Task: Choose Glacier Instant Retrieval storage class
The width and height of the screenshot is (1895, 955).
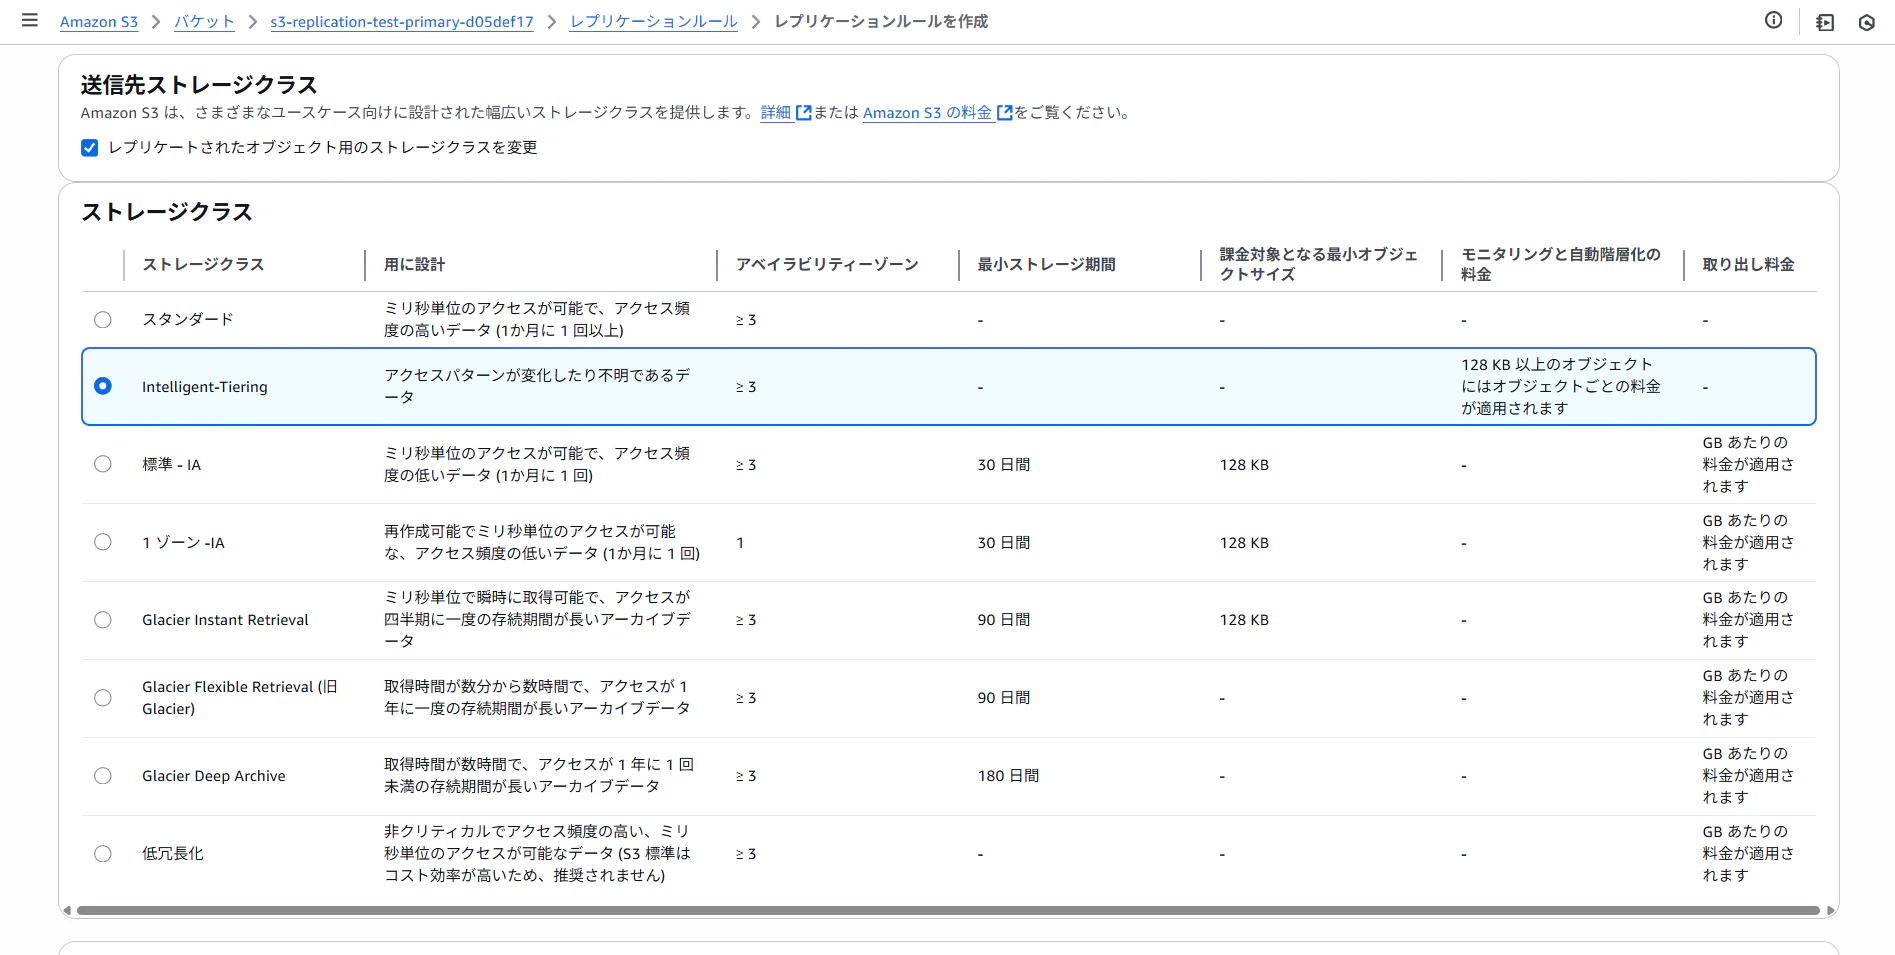Action: coord(102,619)
